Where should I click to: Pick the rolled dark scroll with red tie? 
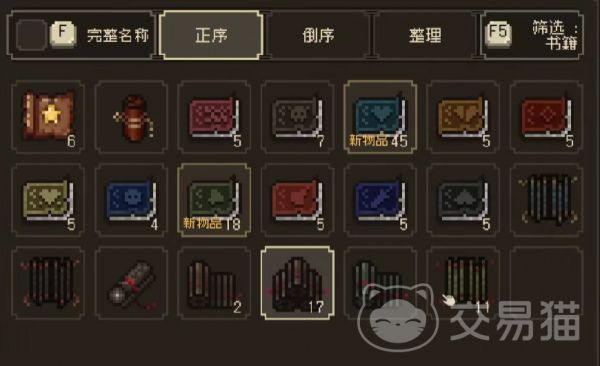(x=131, y=283)
